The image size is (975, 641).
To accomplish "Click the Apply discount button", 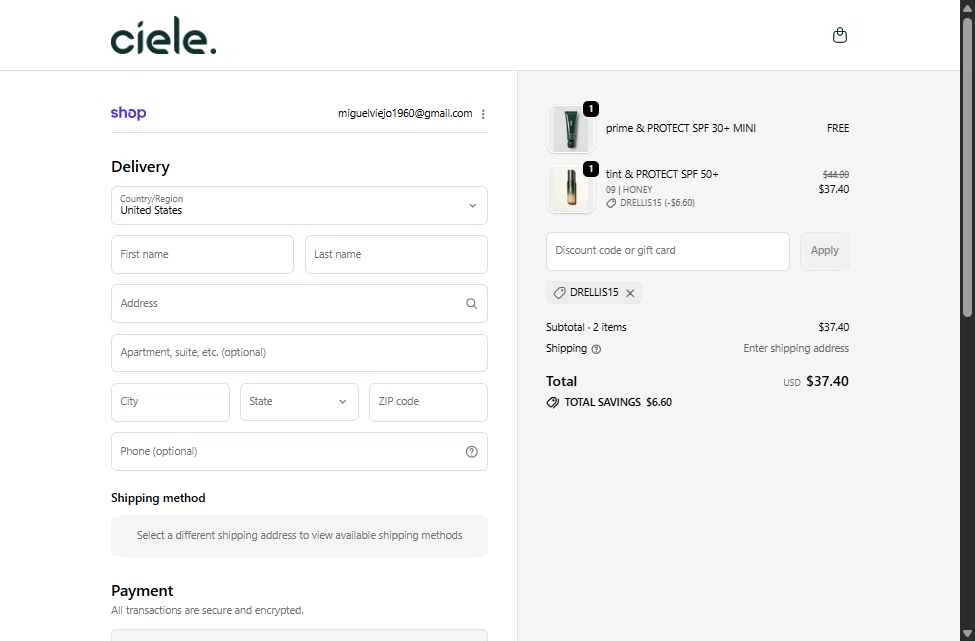I will 825,251.
